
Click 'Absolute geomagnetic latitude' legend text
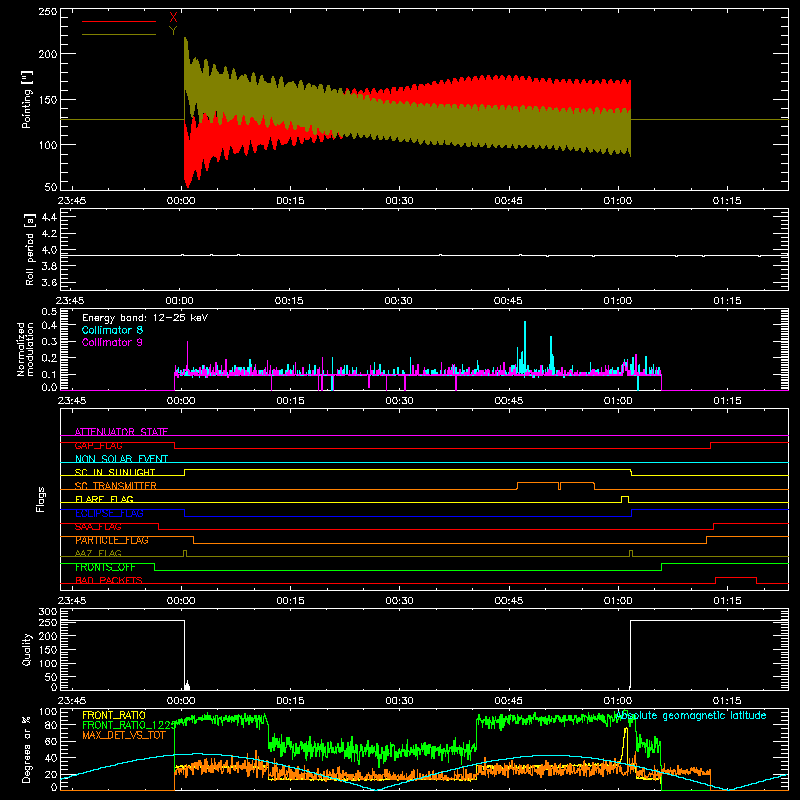[x=690, y=716]
